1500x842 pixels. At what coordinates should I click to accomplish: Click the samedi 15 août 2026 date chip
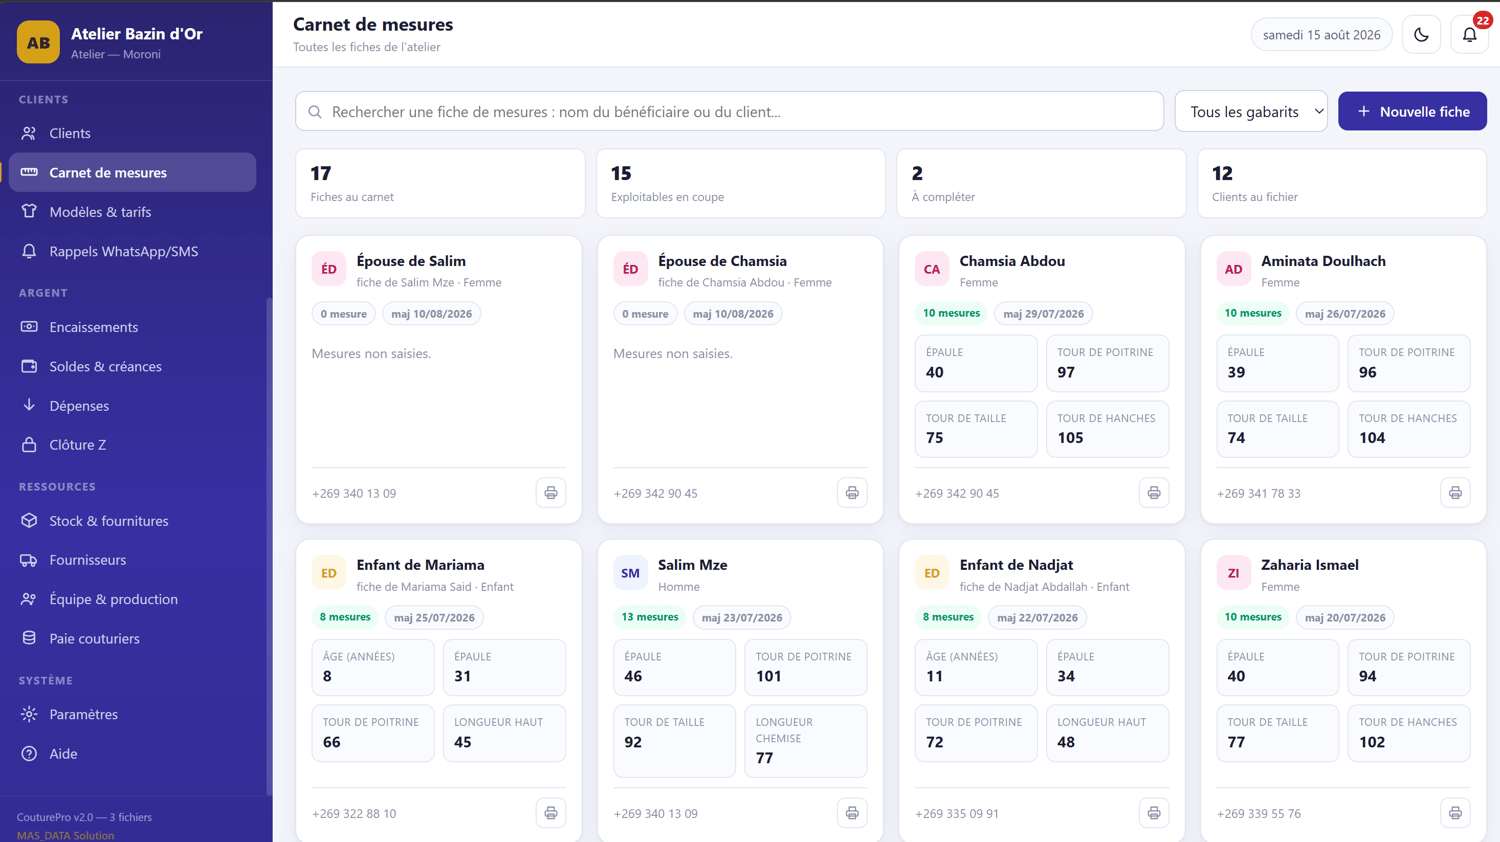coord(1321,35)
